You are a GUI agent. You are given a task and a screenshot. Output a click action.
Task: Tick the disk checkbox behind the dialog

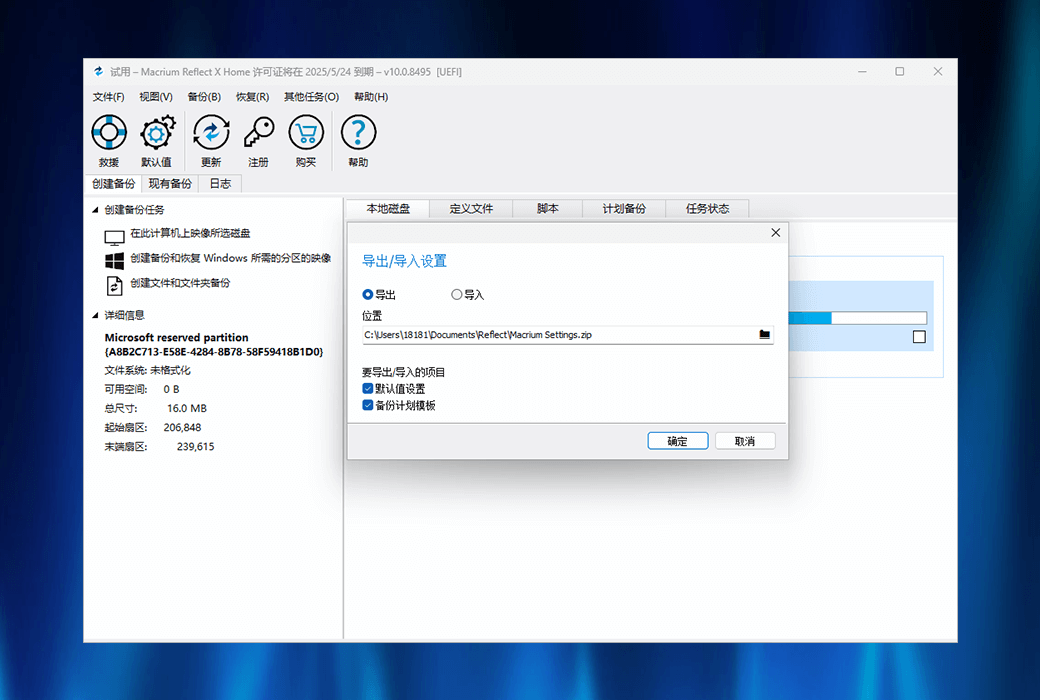pyautogui.click(x=919, y=337)
